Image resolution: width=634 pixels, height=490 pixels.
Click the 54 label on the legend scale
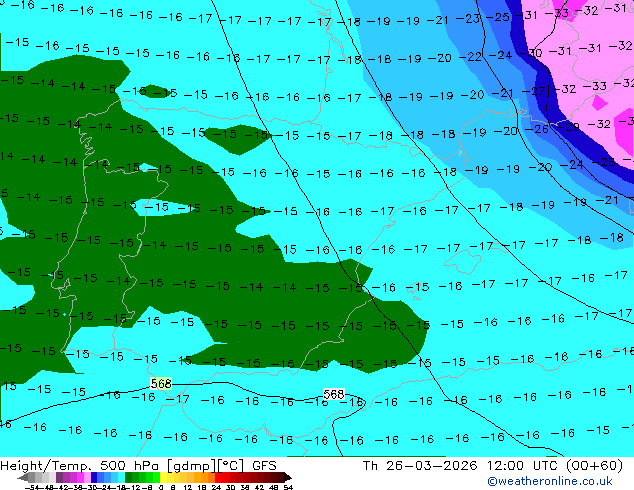[x=287, y=487]
